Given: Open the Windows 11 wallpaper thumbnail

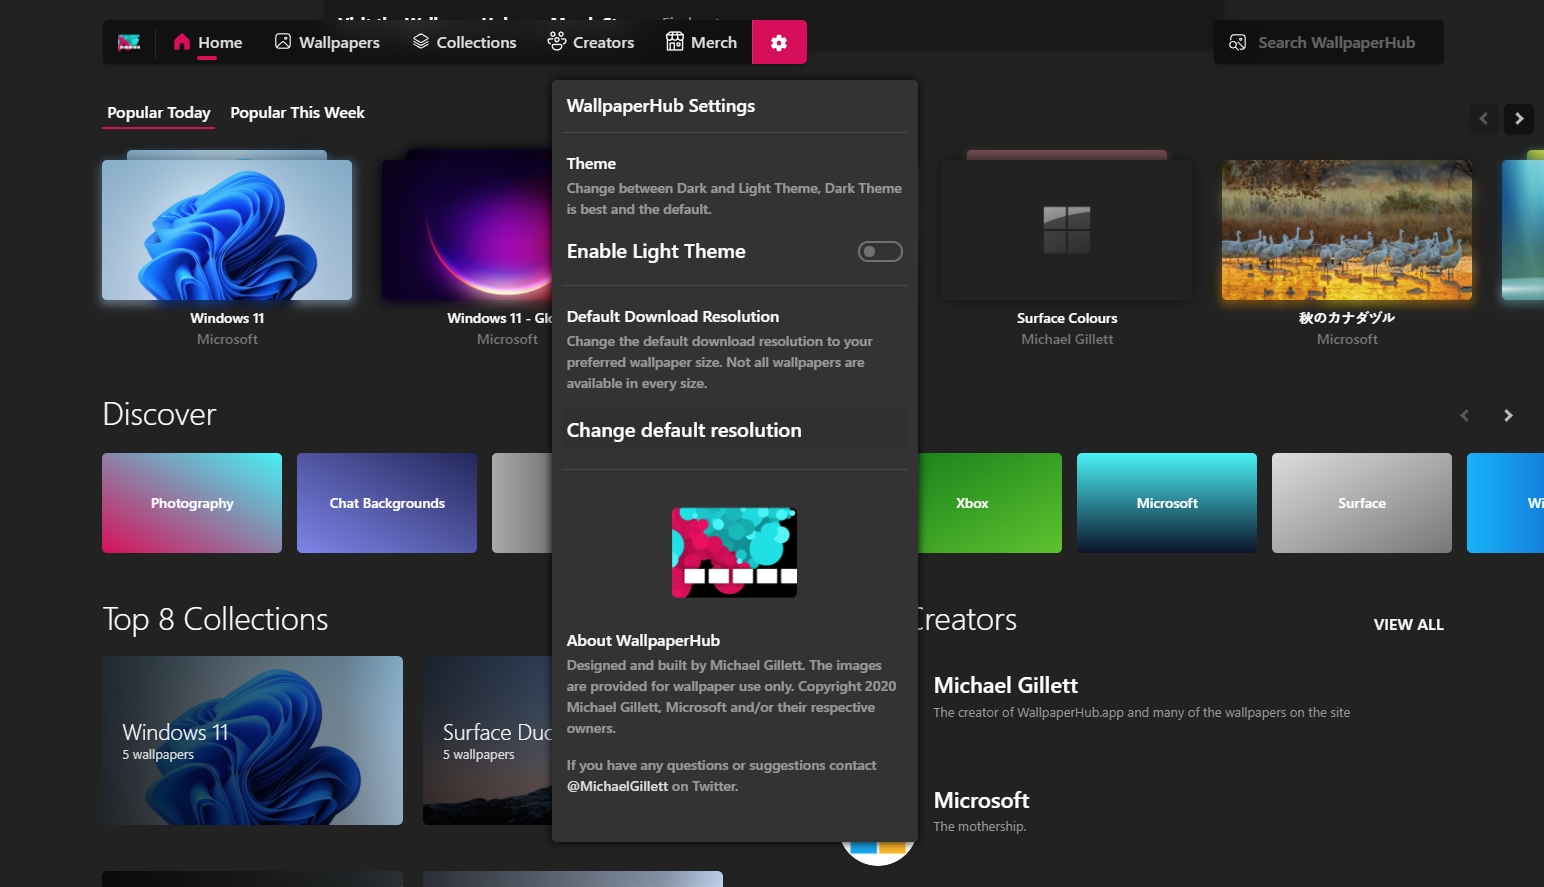Looking at the screenshot, I should tap(227, 230).
